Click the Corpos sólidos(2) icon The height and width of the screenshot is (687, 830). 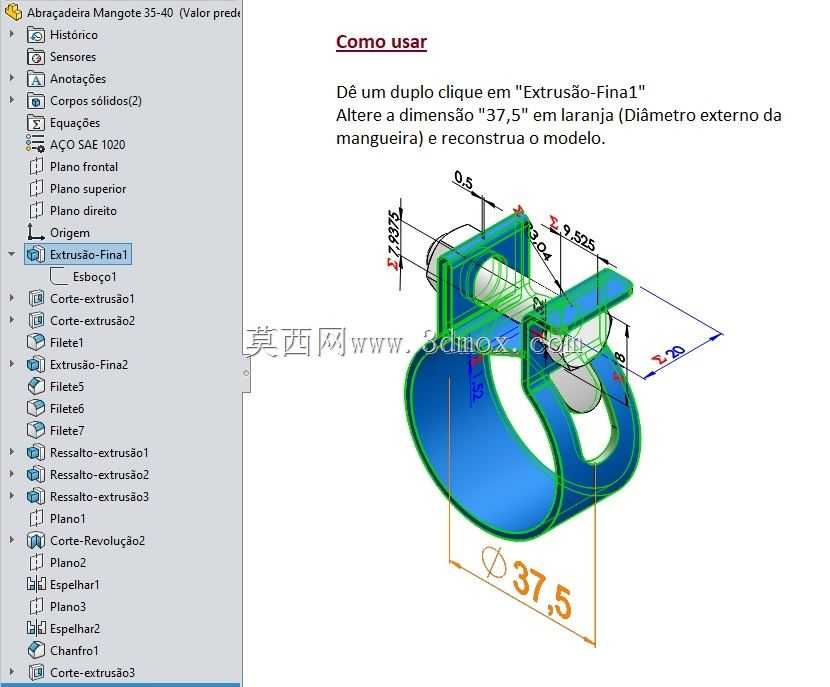35,101
